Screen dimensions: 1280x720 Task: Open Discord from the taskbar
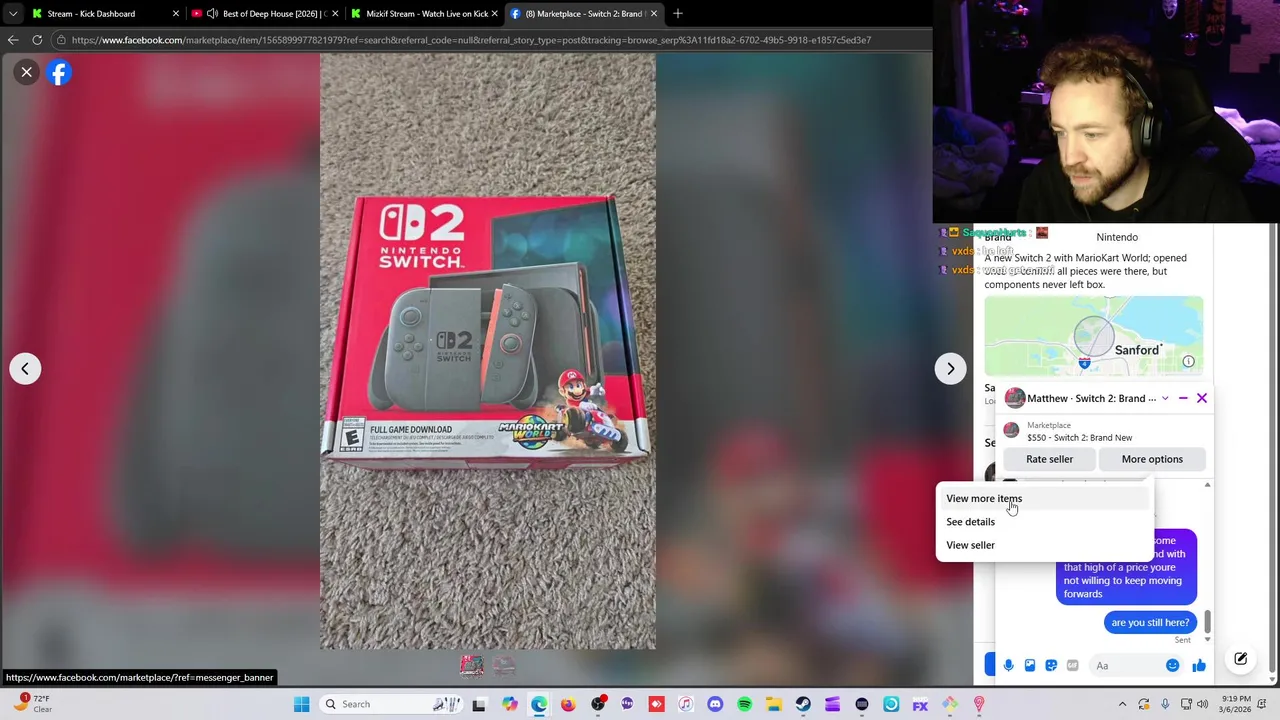click(x=715, y=704)
